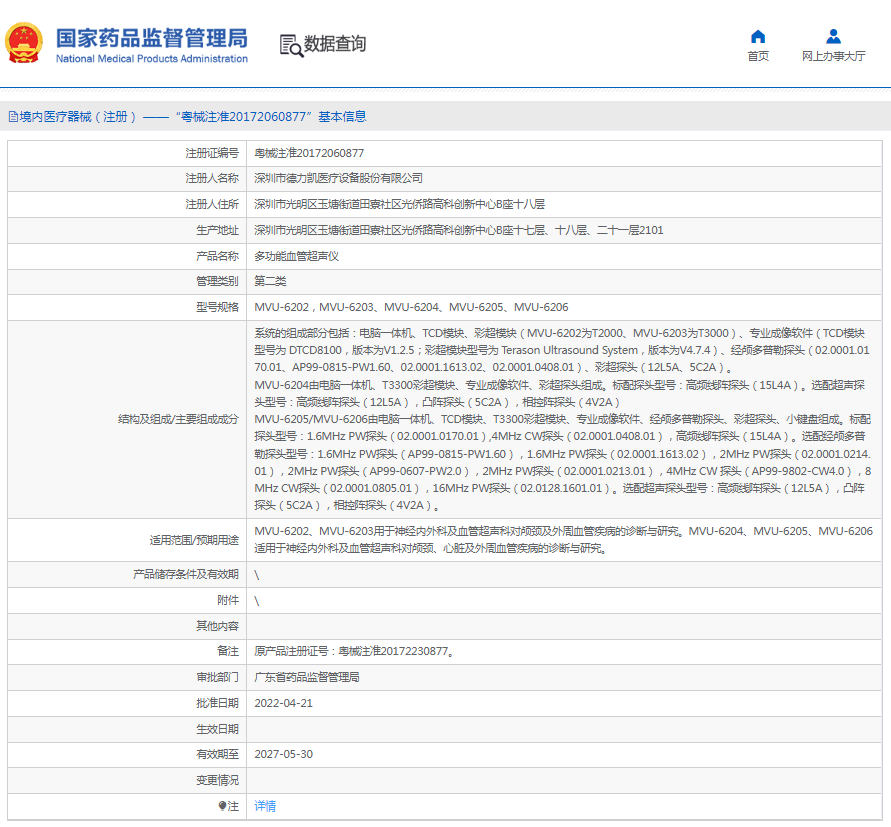Open the 详情 link

pos(265,805)
